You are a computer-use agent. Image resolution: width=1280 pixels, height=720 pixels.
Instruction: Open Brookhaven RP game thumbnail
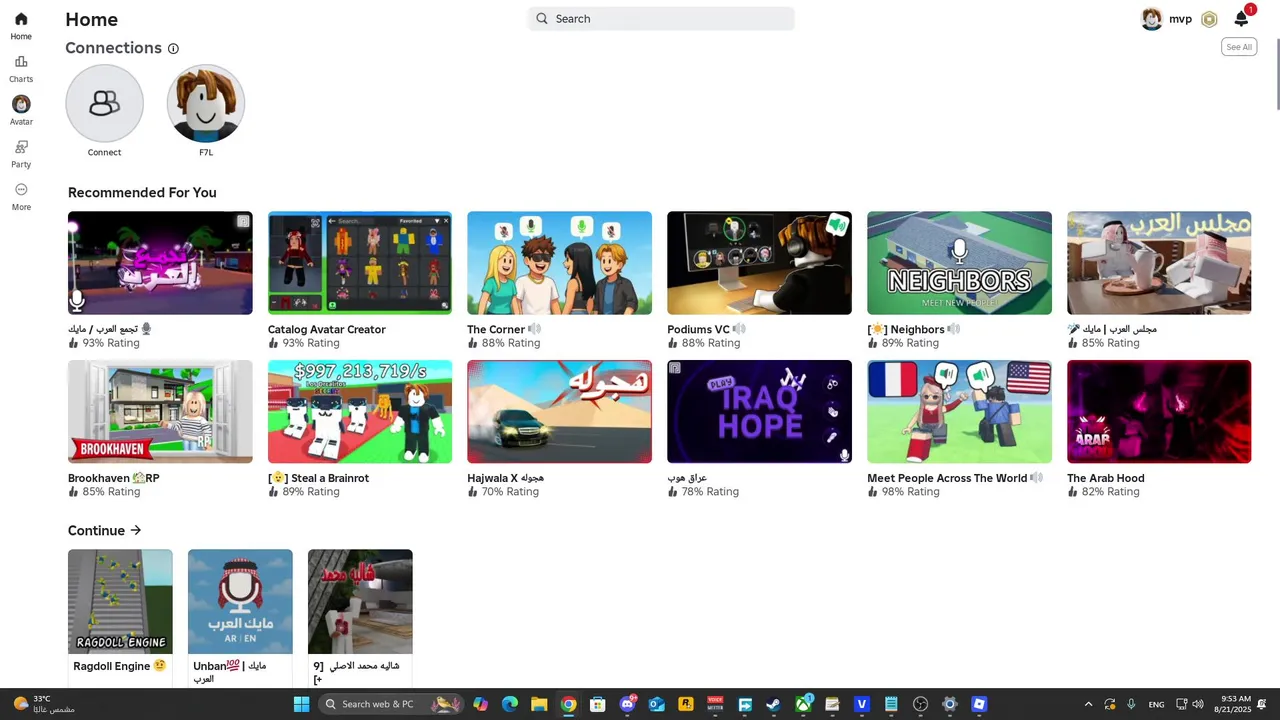160,412
